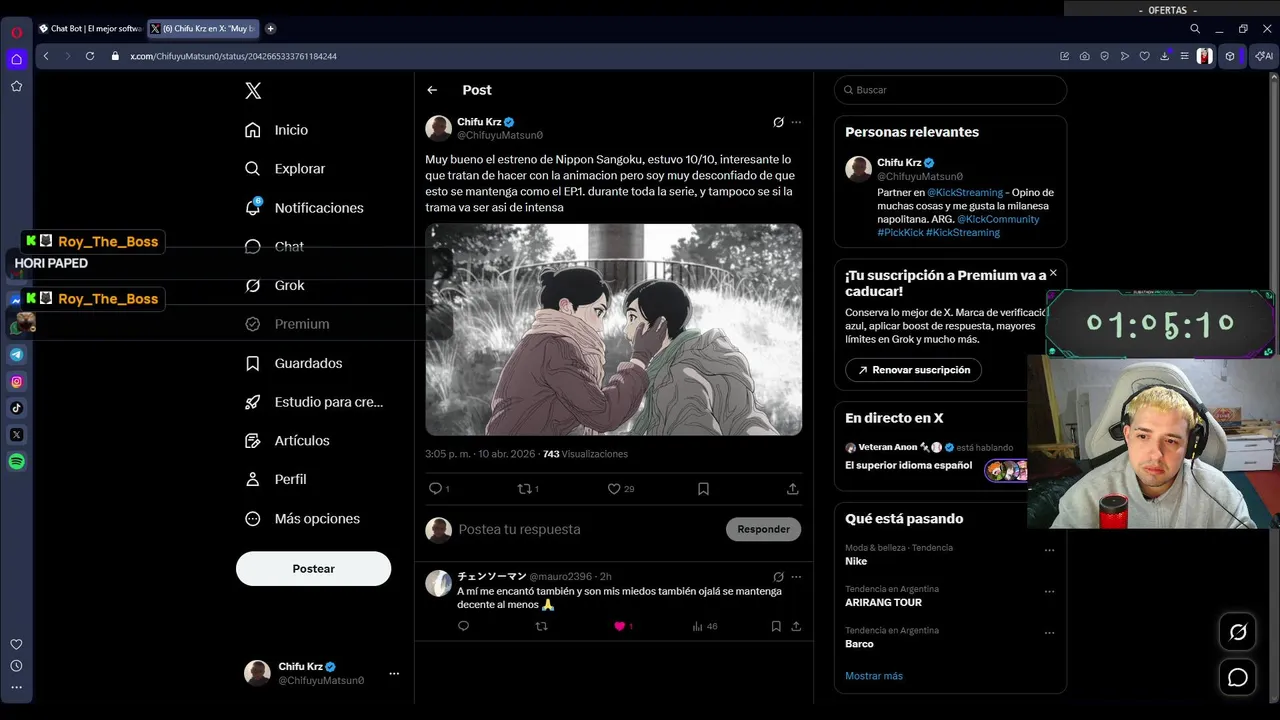Click browser back arrow
The height and width of the screenshot is (720, 1280).
pos(46,56)
